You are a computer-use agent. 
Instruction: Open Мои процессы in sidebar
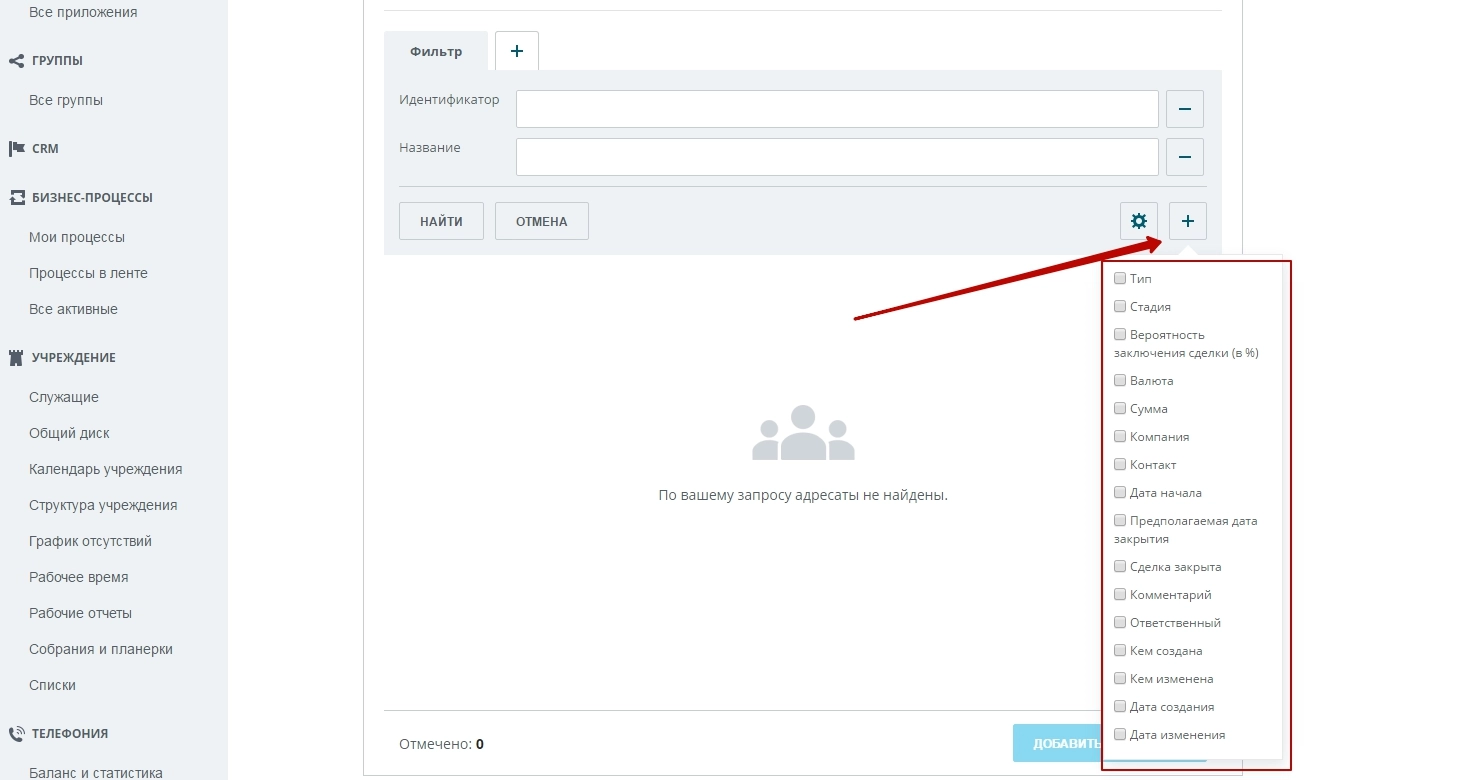77,238
